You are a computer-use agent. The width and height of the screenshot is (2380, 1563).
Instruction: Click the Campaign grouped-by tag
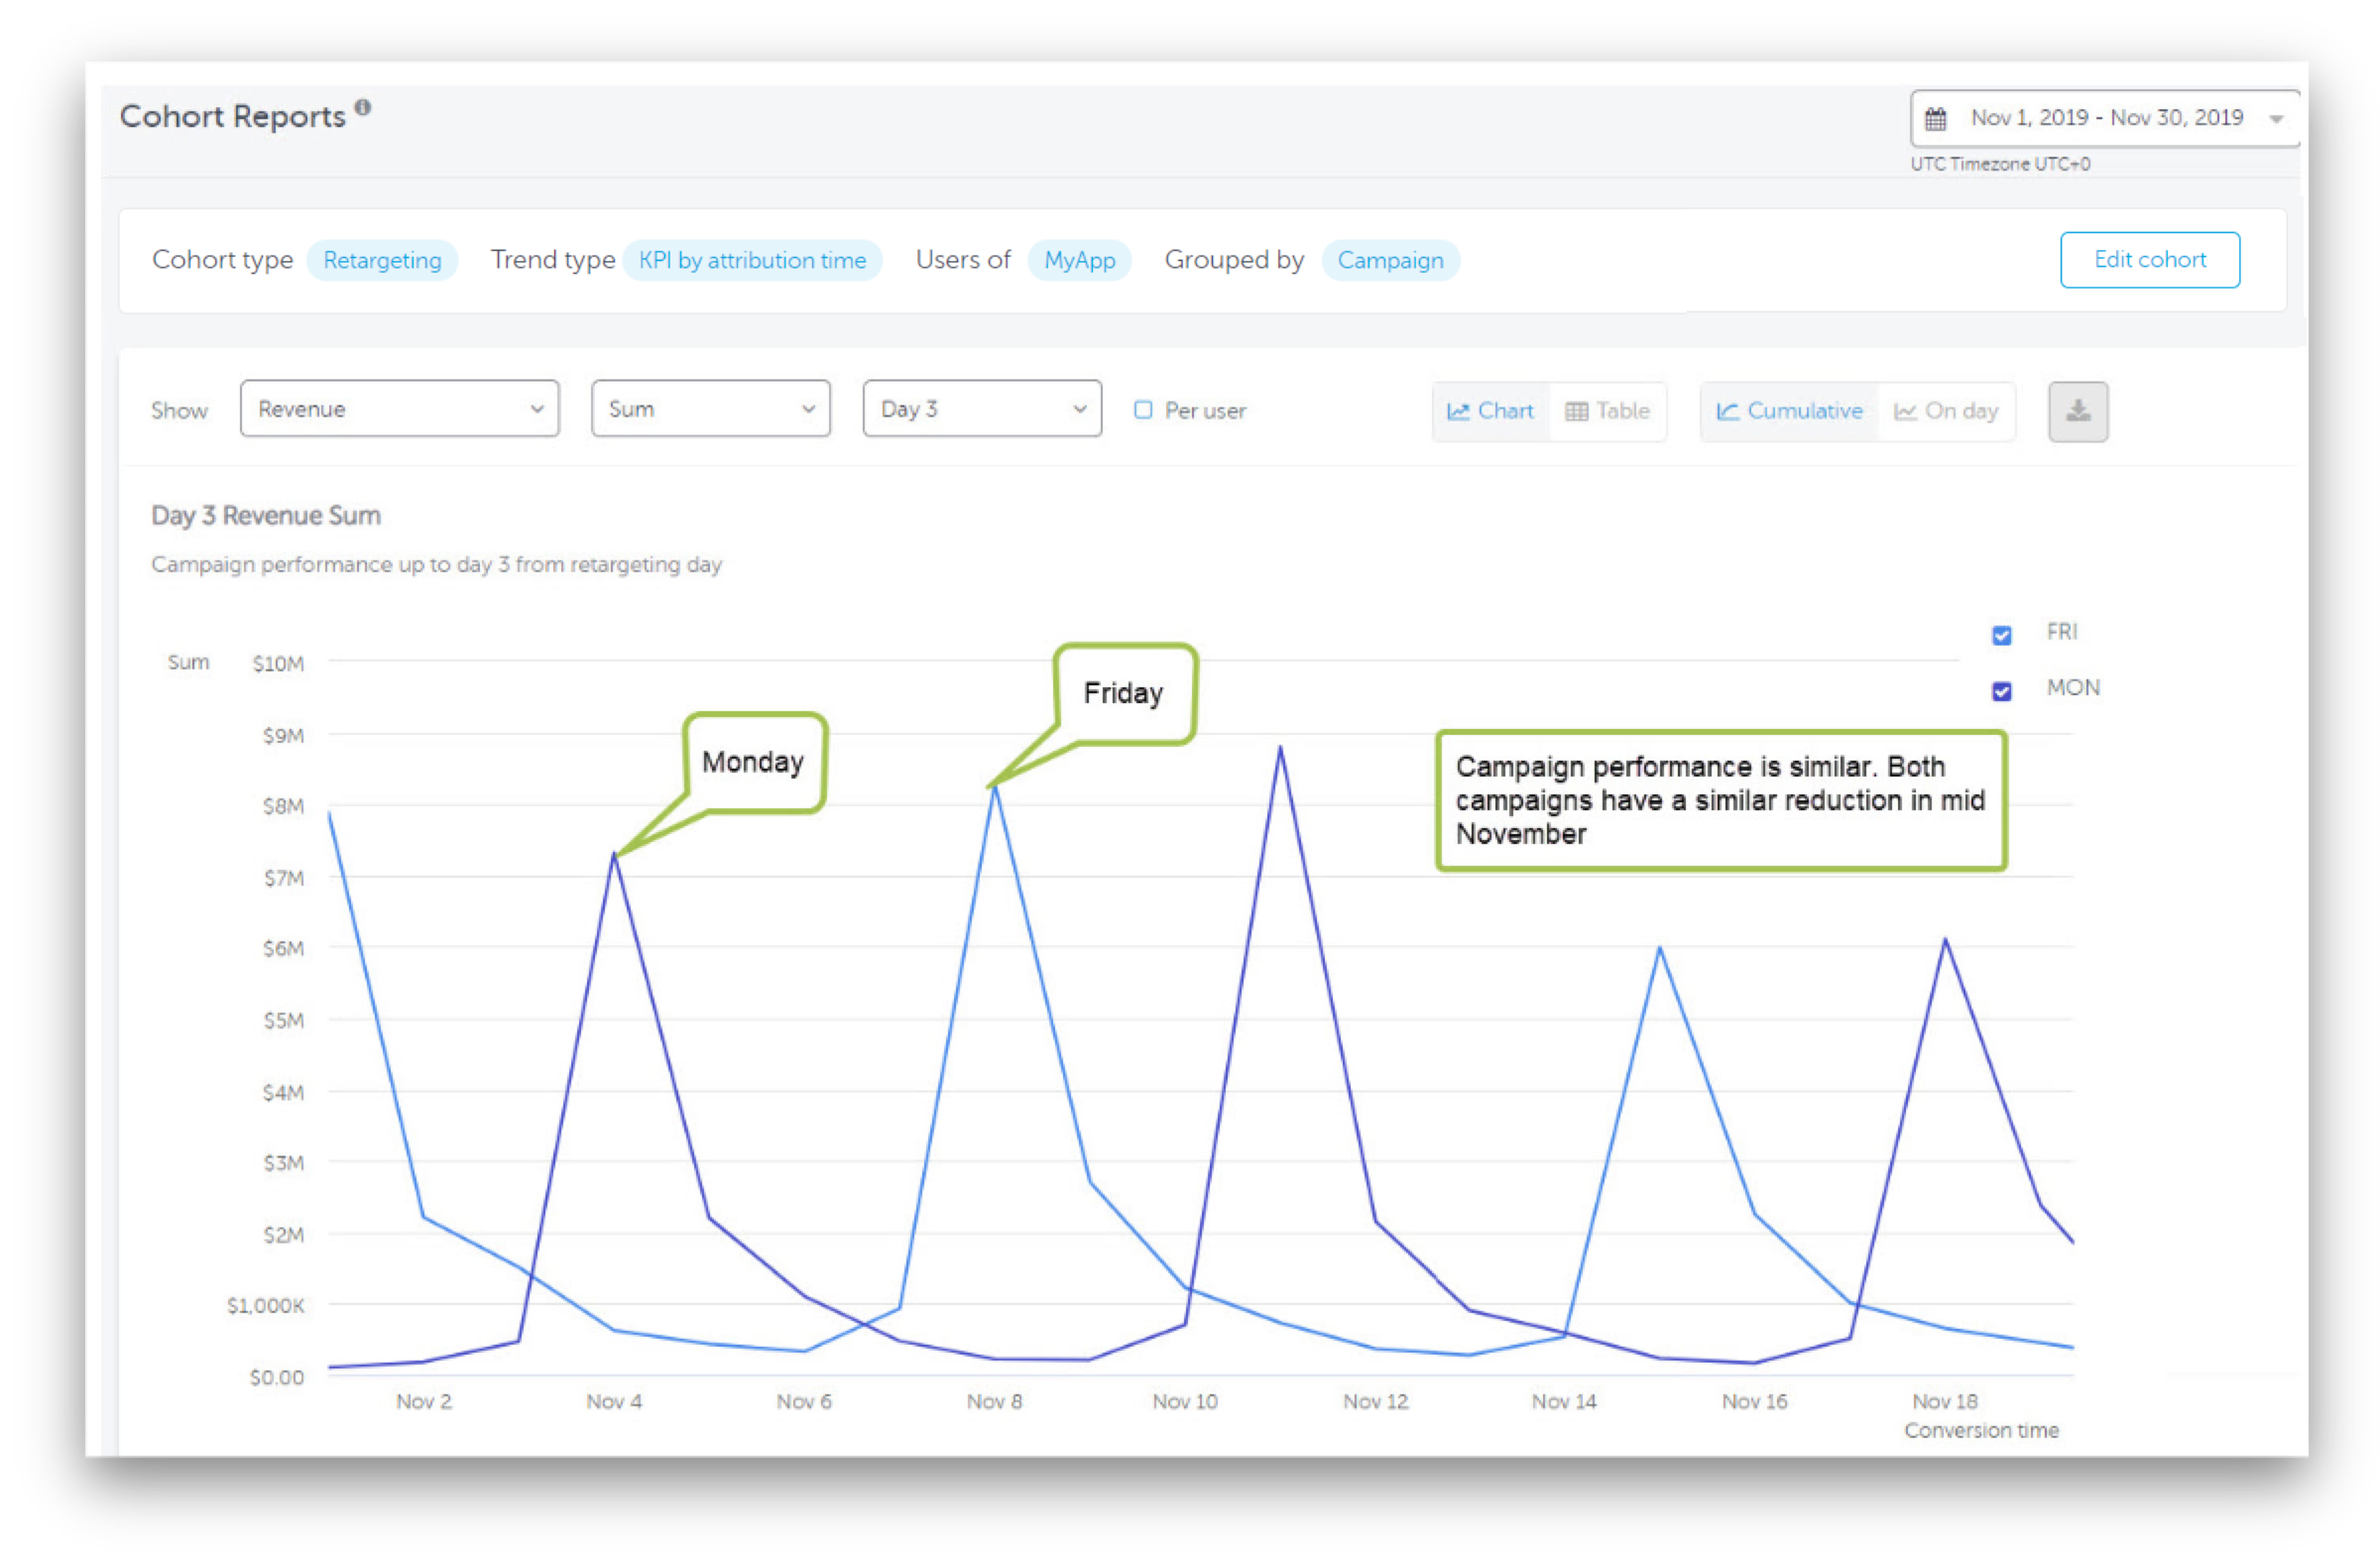coord(1389,261)
